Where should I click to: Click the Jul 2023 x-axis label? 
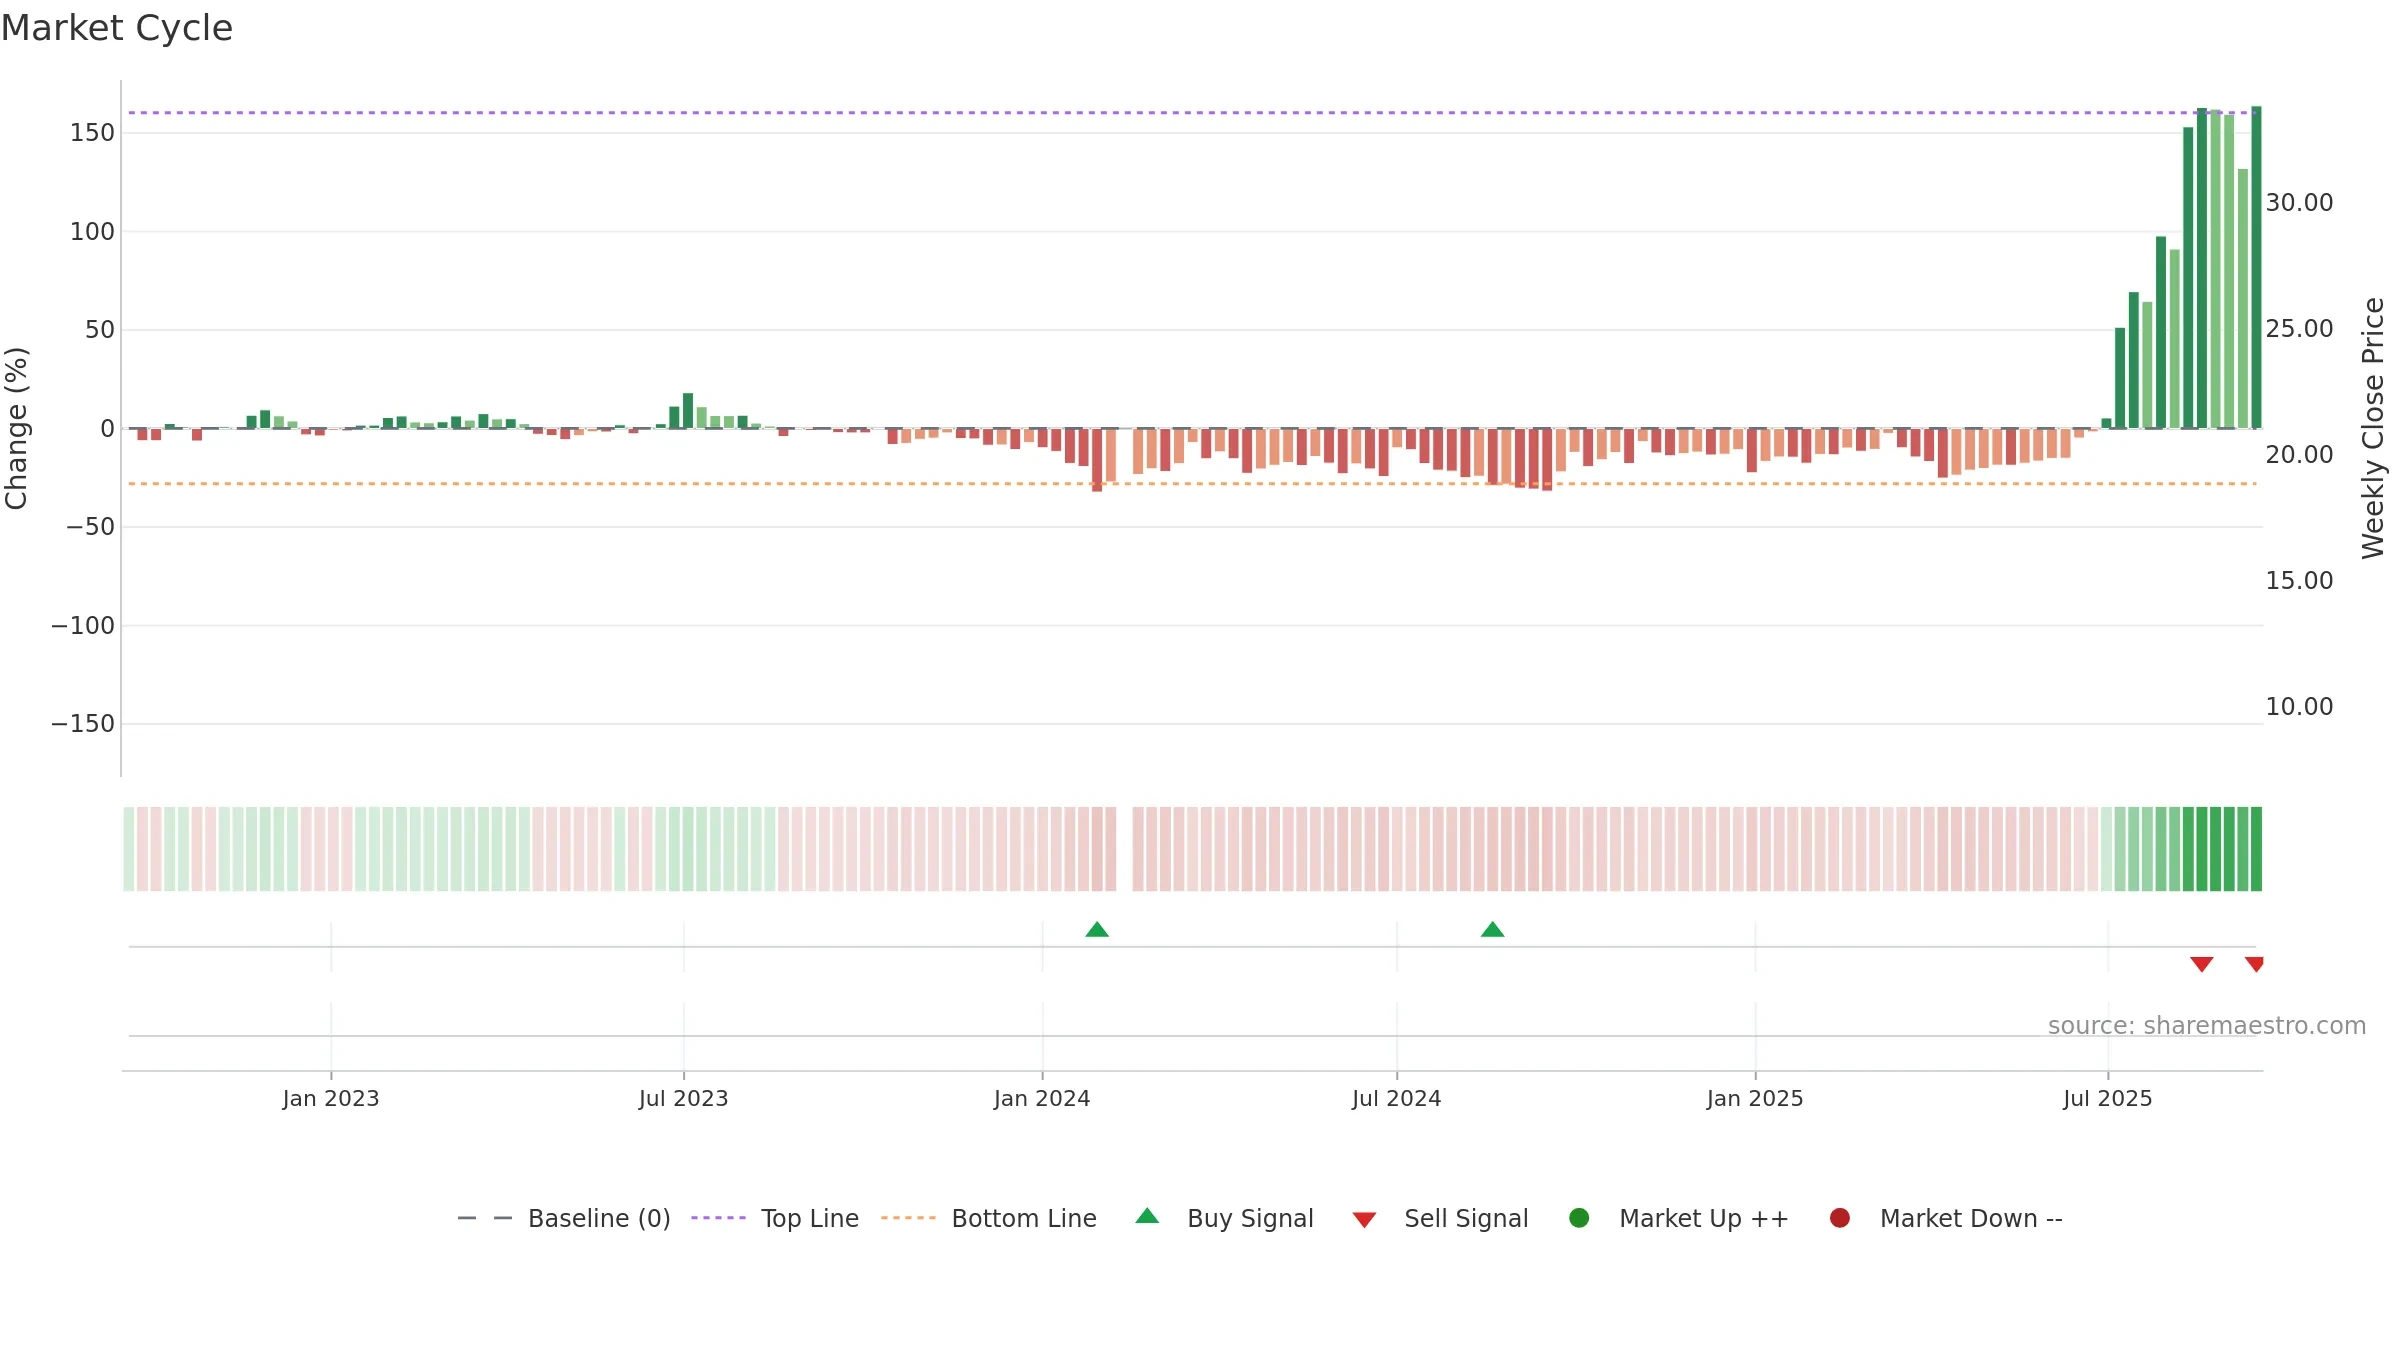click(x=684, y=1098)
